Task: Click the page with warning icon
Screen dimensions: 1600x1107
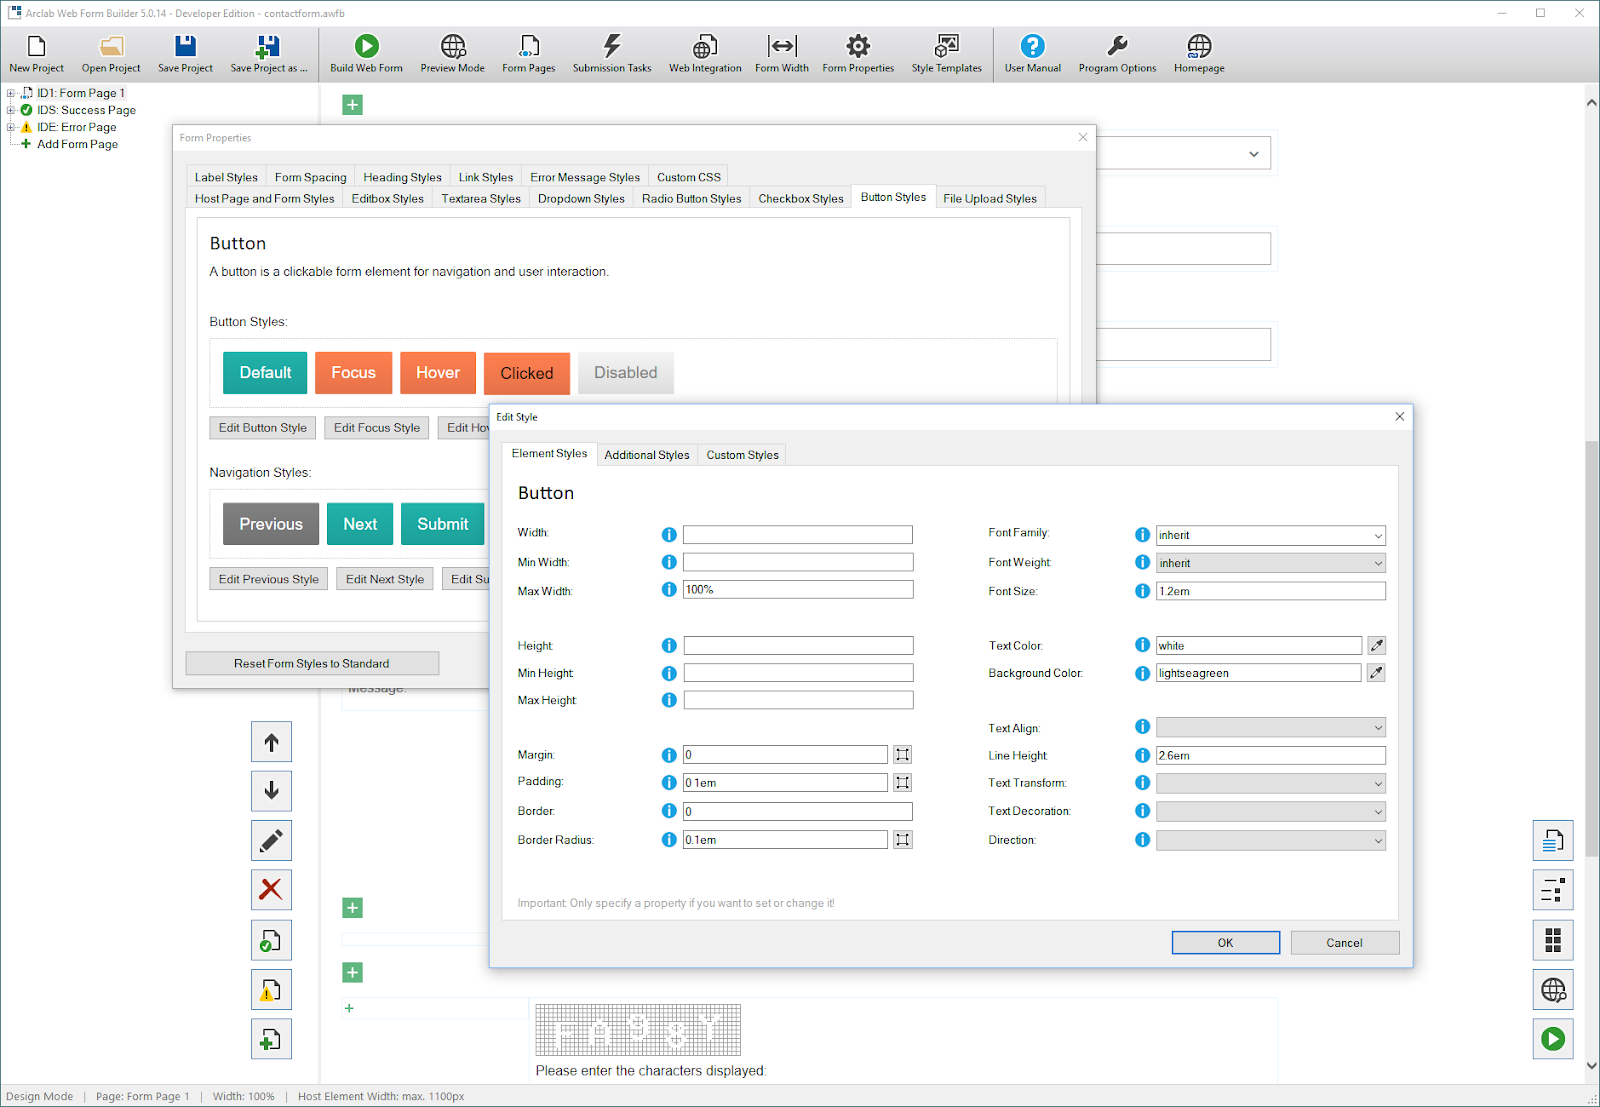Action: coord(271,990)
